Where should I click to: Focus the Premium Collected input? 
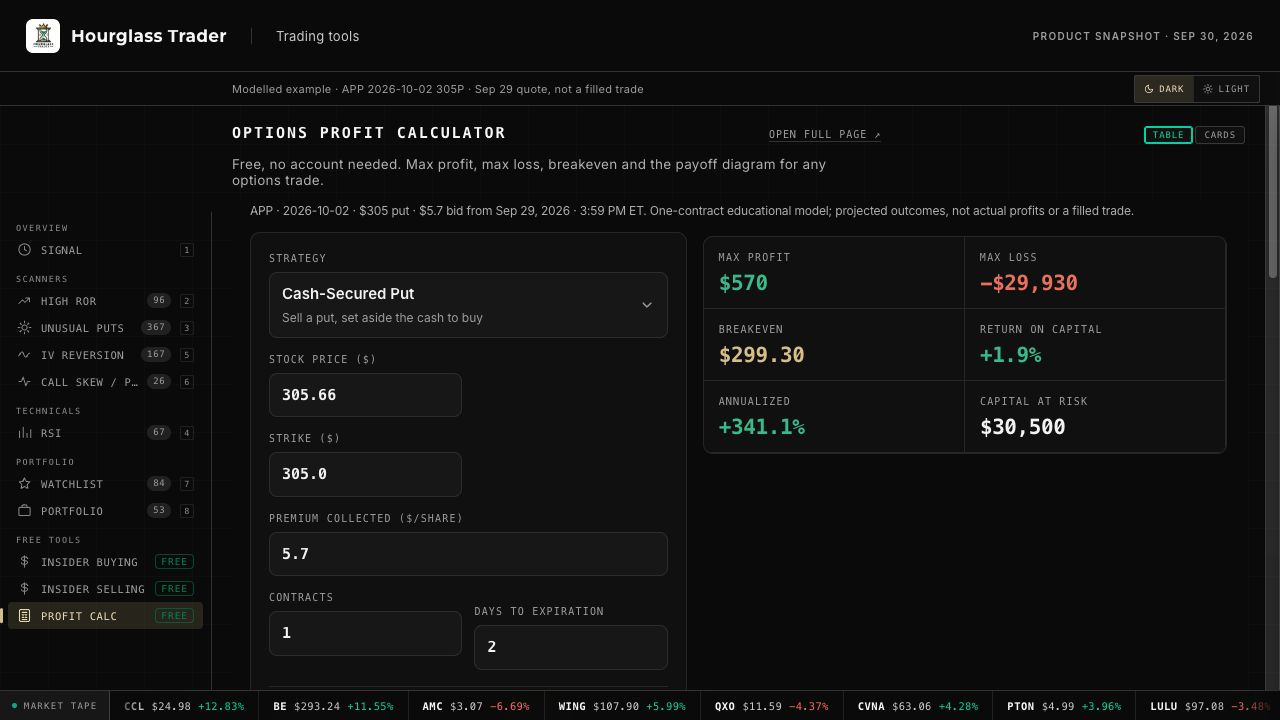coord(468,554)
